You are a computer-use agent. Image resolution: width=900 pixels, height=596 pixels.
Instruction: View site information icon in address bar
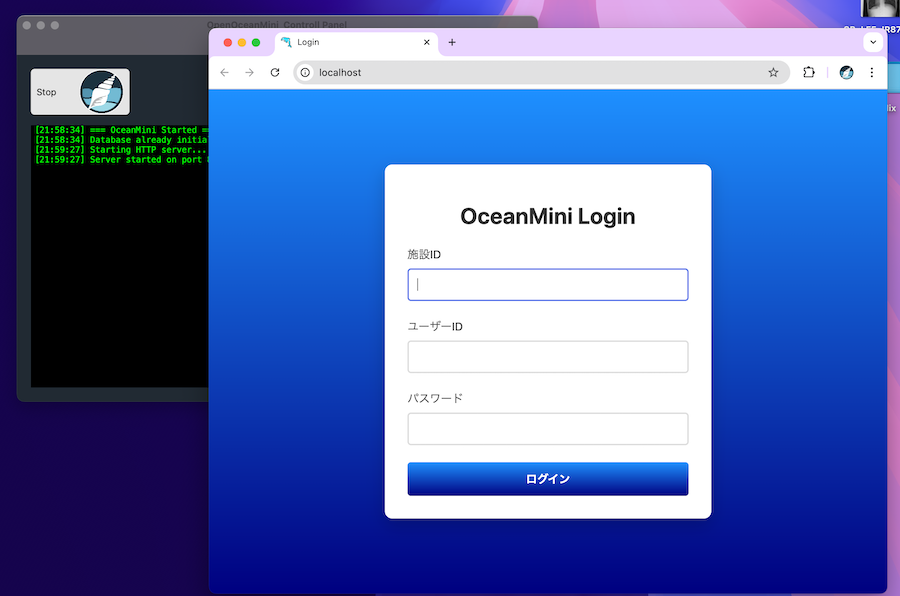pyautogui.click(x=306, y=72)
